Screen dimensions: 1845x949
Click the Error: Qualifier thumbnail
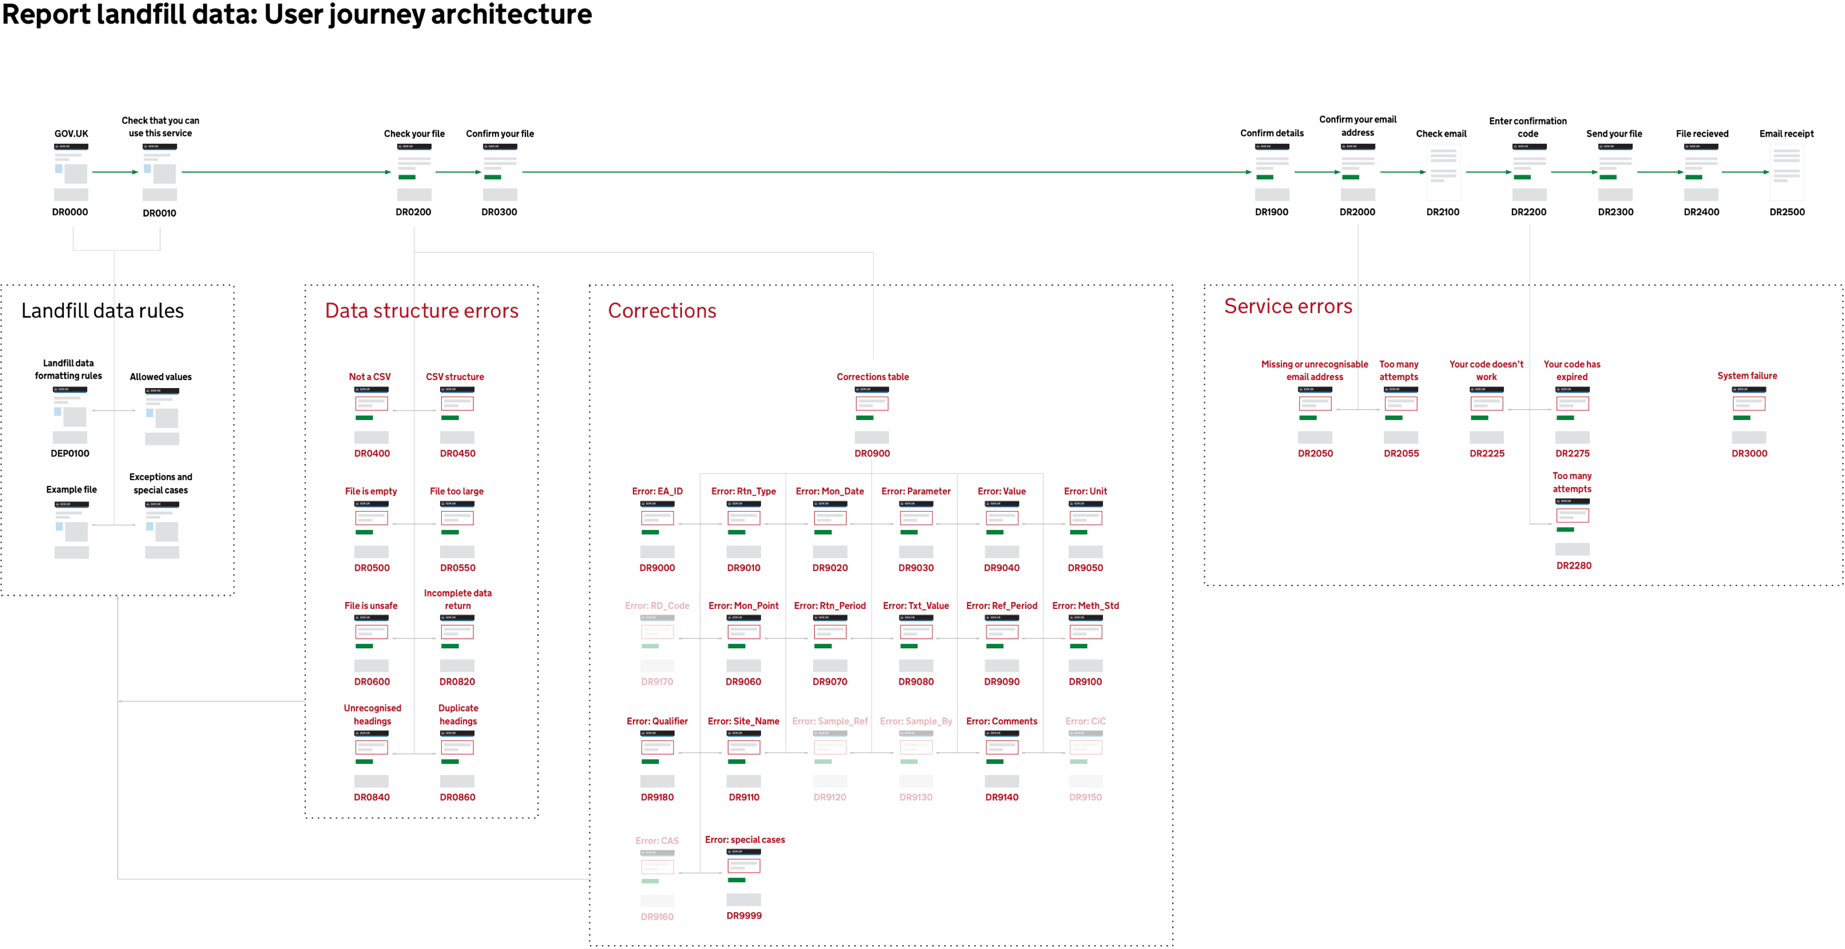click(x=657, y=759)
